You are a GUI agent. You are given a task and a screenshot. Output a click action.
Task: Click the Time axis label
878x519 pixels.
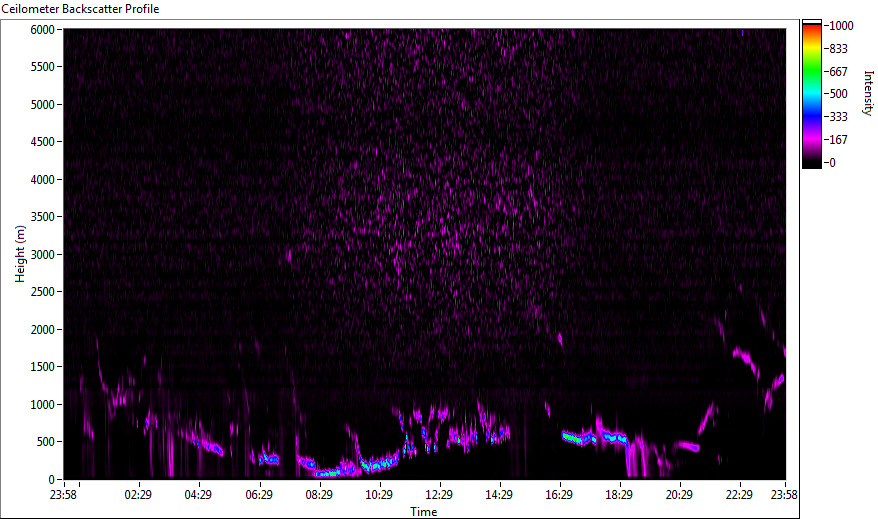423,512
